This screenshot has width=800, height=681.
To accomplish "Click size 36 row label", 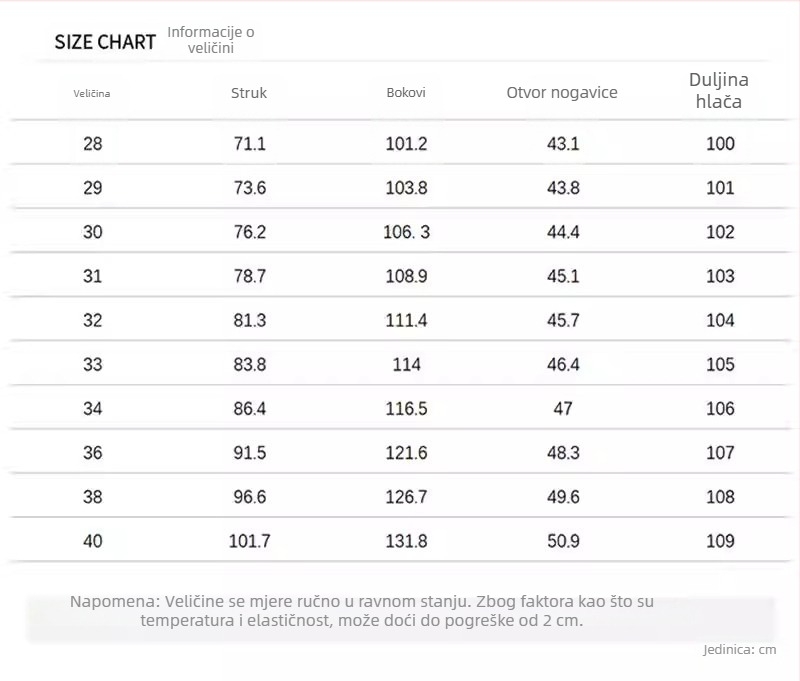I will click(x=93, y=452).
